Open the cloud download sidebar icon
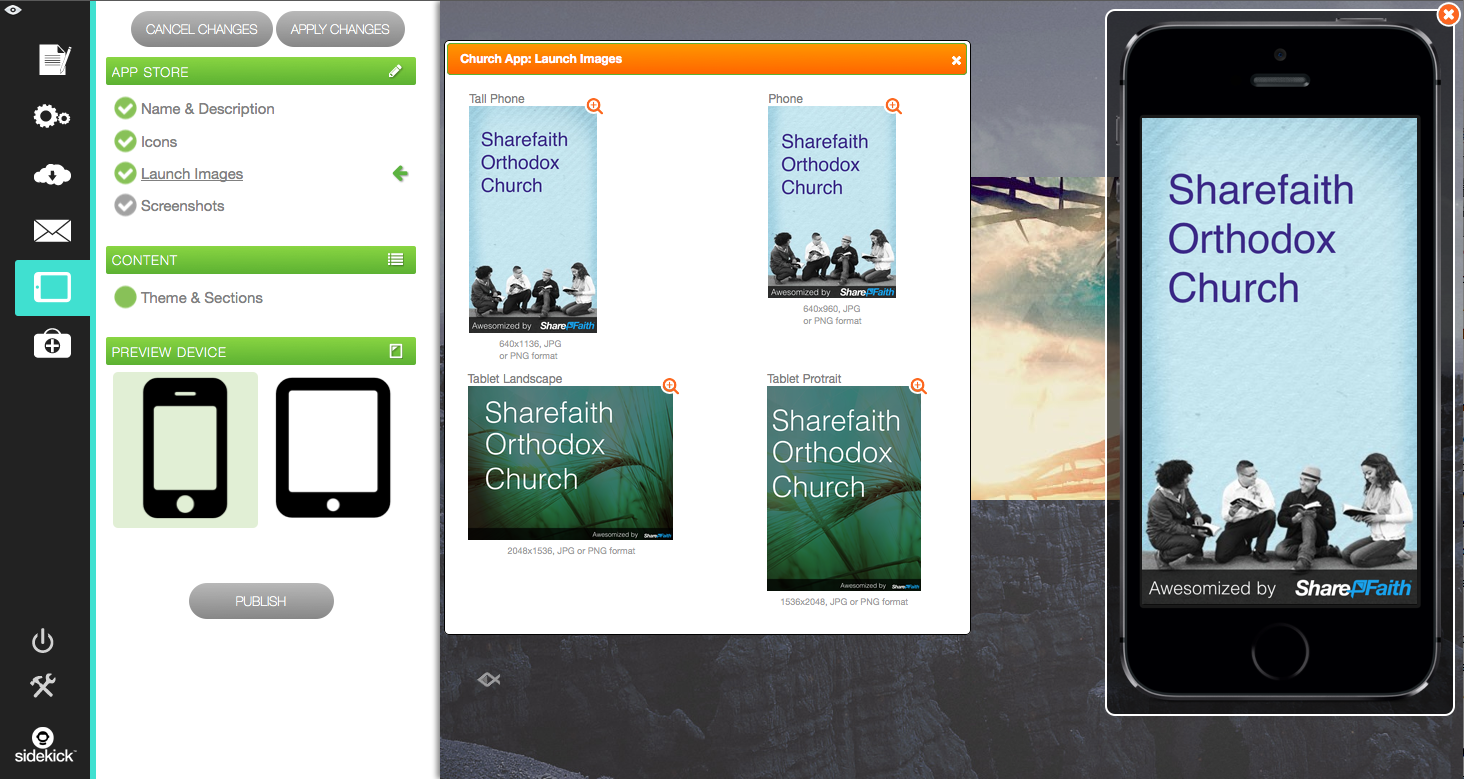Image resolution: width=1464 pixels, height=779 pixels. point(52,175)
